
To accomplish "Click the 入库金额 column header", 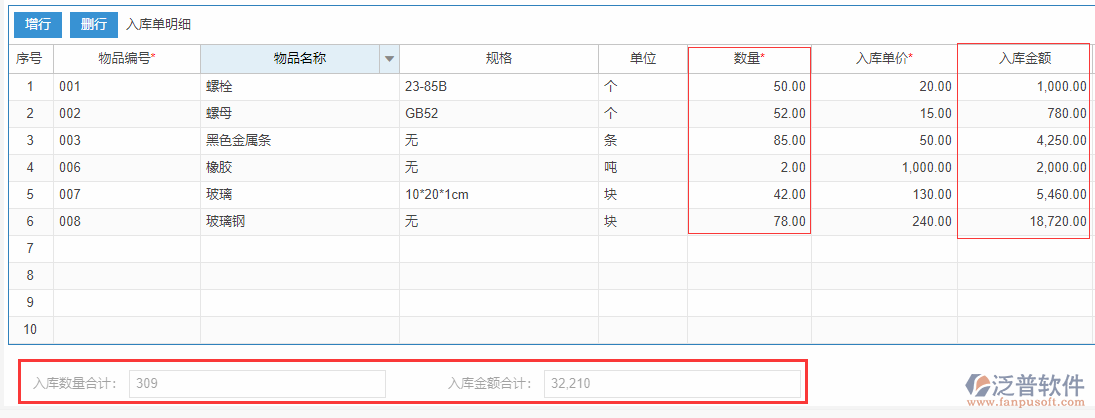I will point(1023,59).
